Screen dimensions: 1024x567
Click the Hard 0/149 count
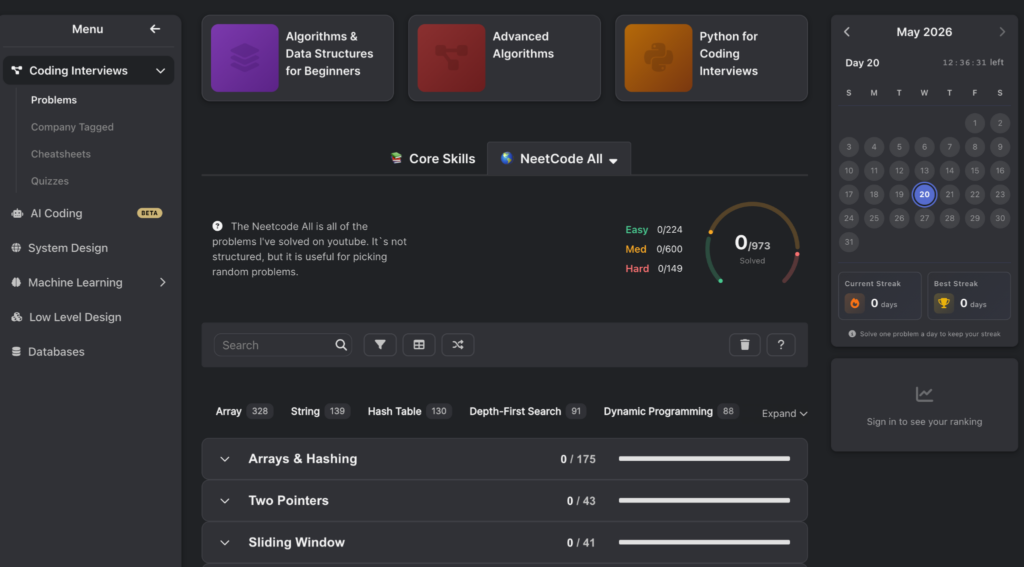654,269
